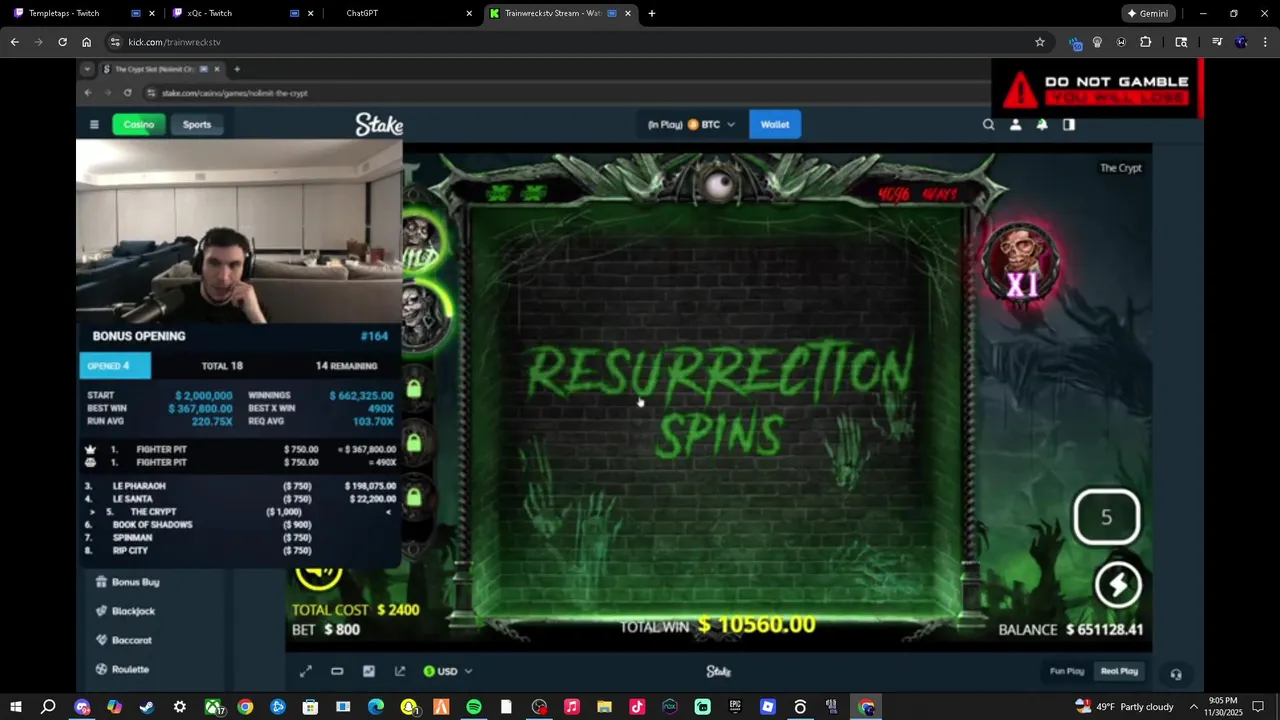Open Steam from the taskbar
This screenshot has height=720, width=1280.
(147, 707)
